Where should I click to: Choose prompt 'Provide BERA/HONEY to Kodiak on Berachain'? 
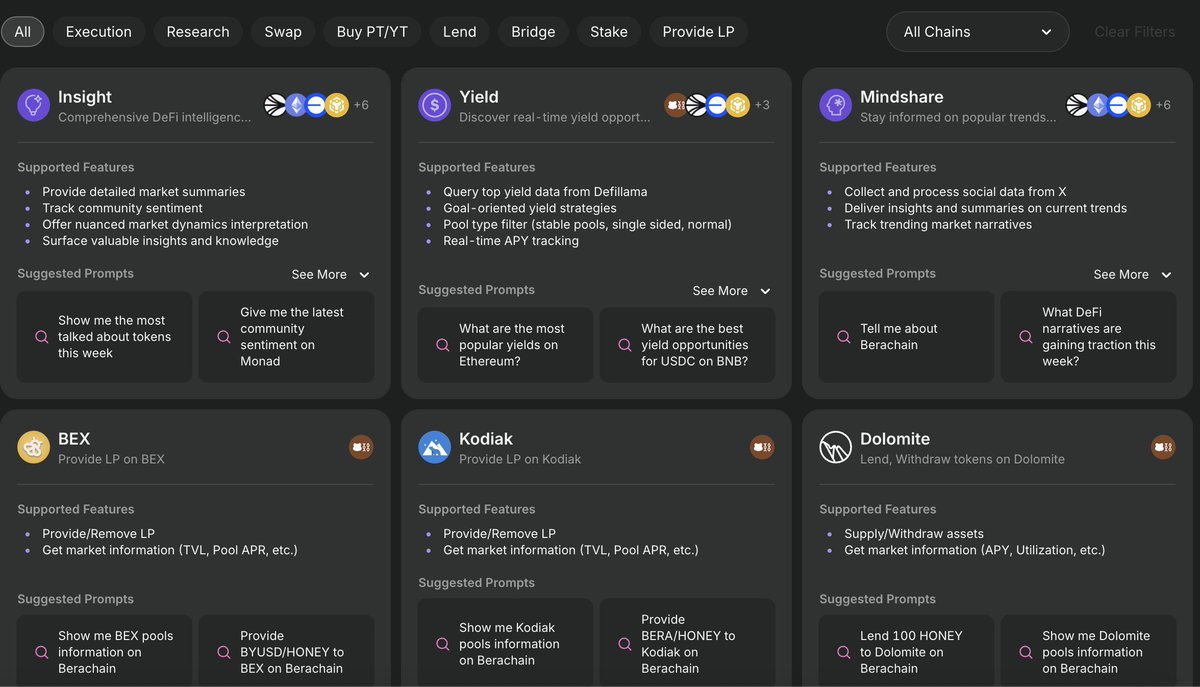[x=688, y=643]
